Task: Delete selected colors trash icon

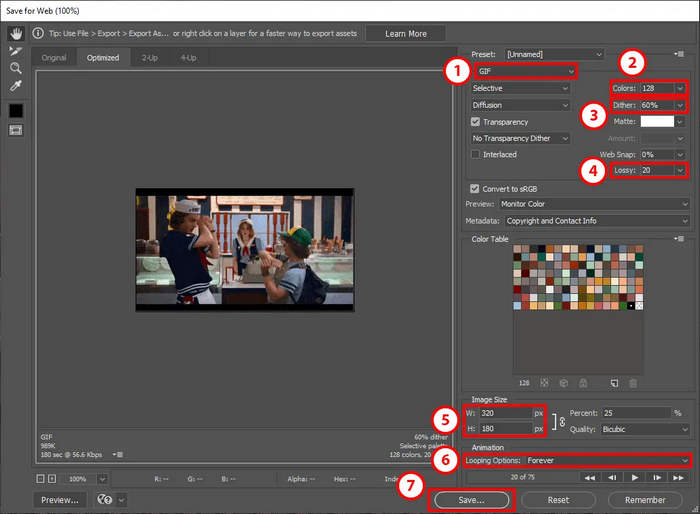Action: coord(633,383)
